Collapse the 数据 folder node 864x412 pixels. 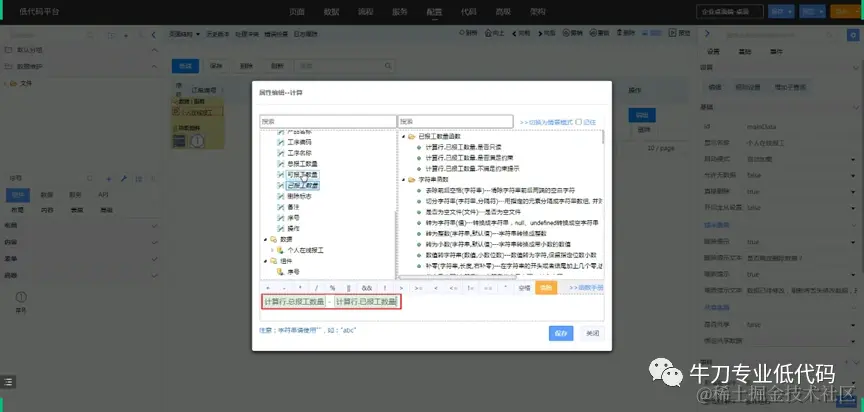point(265,239)
